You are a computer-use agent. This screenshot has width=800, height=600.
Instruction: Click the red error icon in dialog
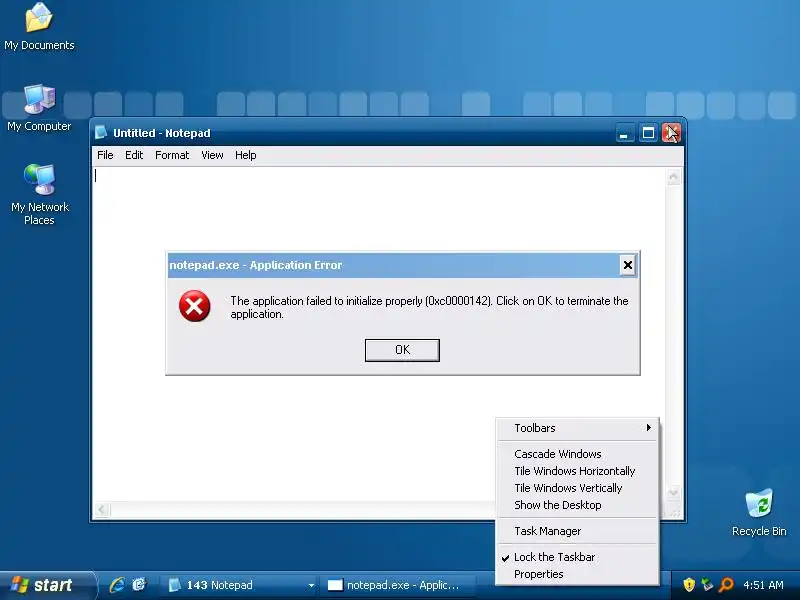pyautogui.click(x=194, y=306)
